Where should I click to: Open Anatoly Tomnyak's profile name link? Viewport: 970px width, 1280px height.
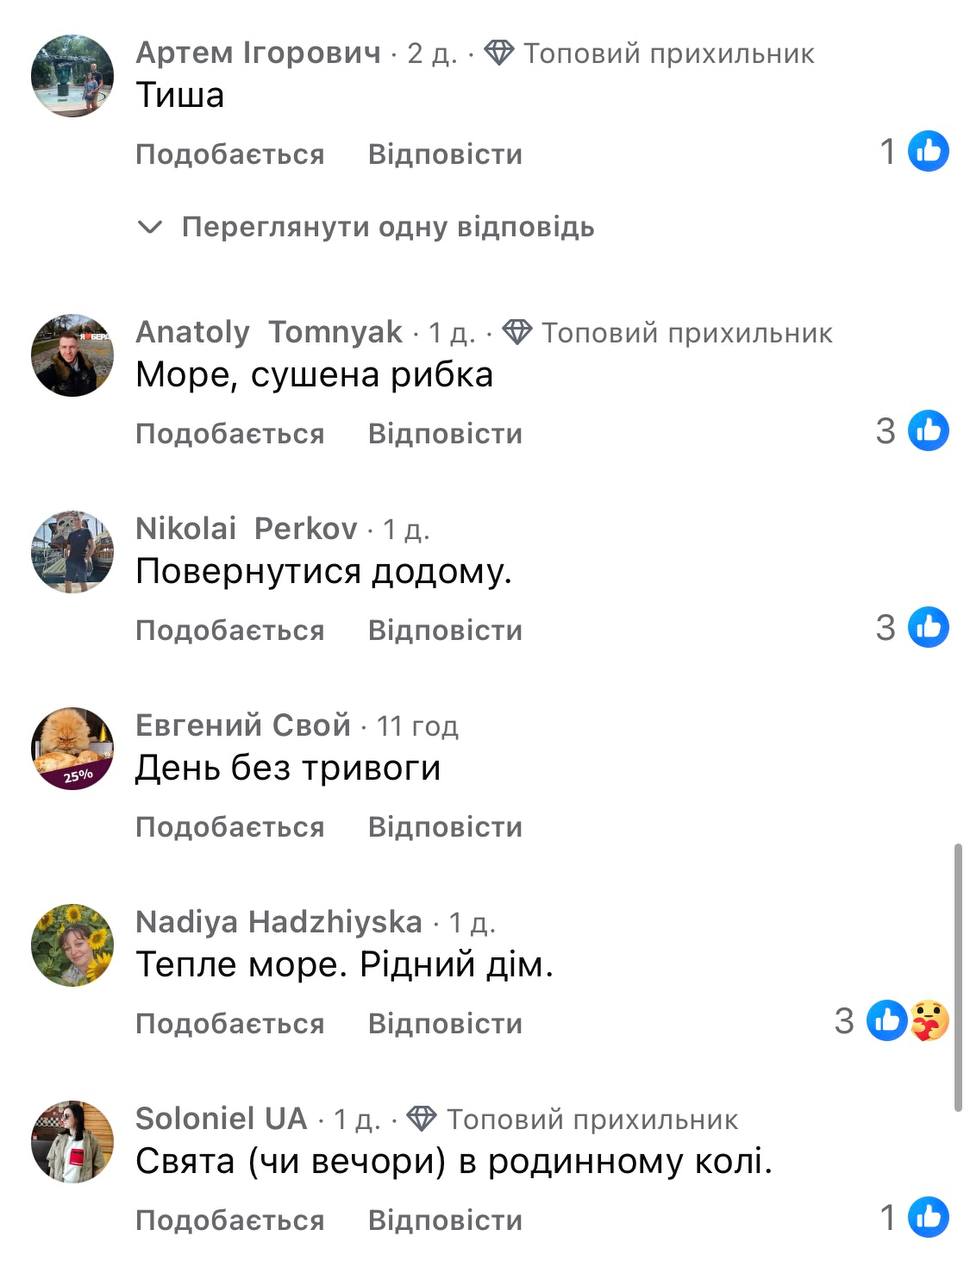point(269,331)
